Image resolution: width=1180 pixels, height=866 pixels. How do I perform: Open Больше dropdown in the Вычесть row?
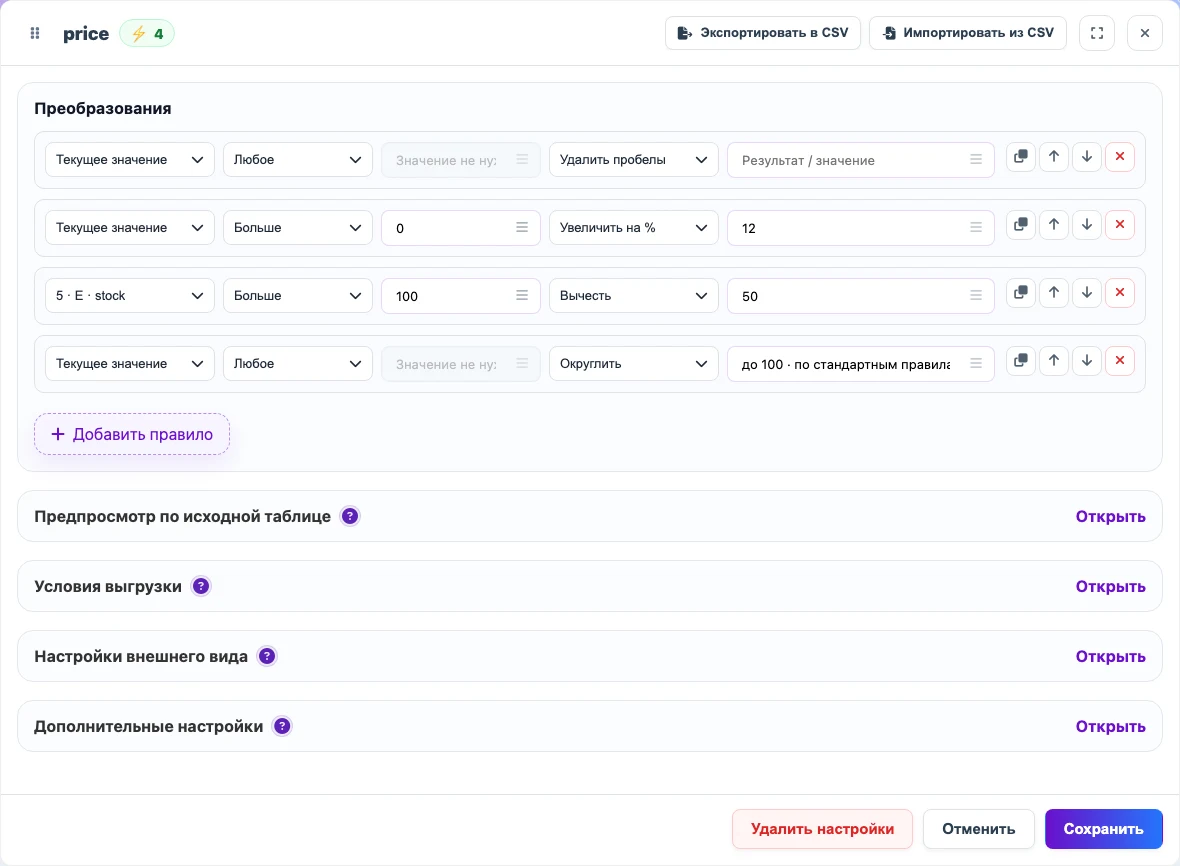(x=297, y=296)
